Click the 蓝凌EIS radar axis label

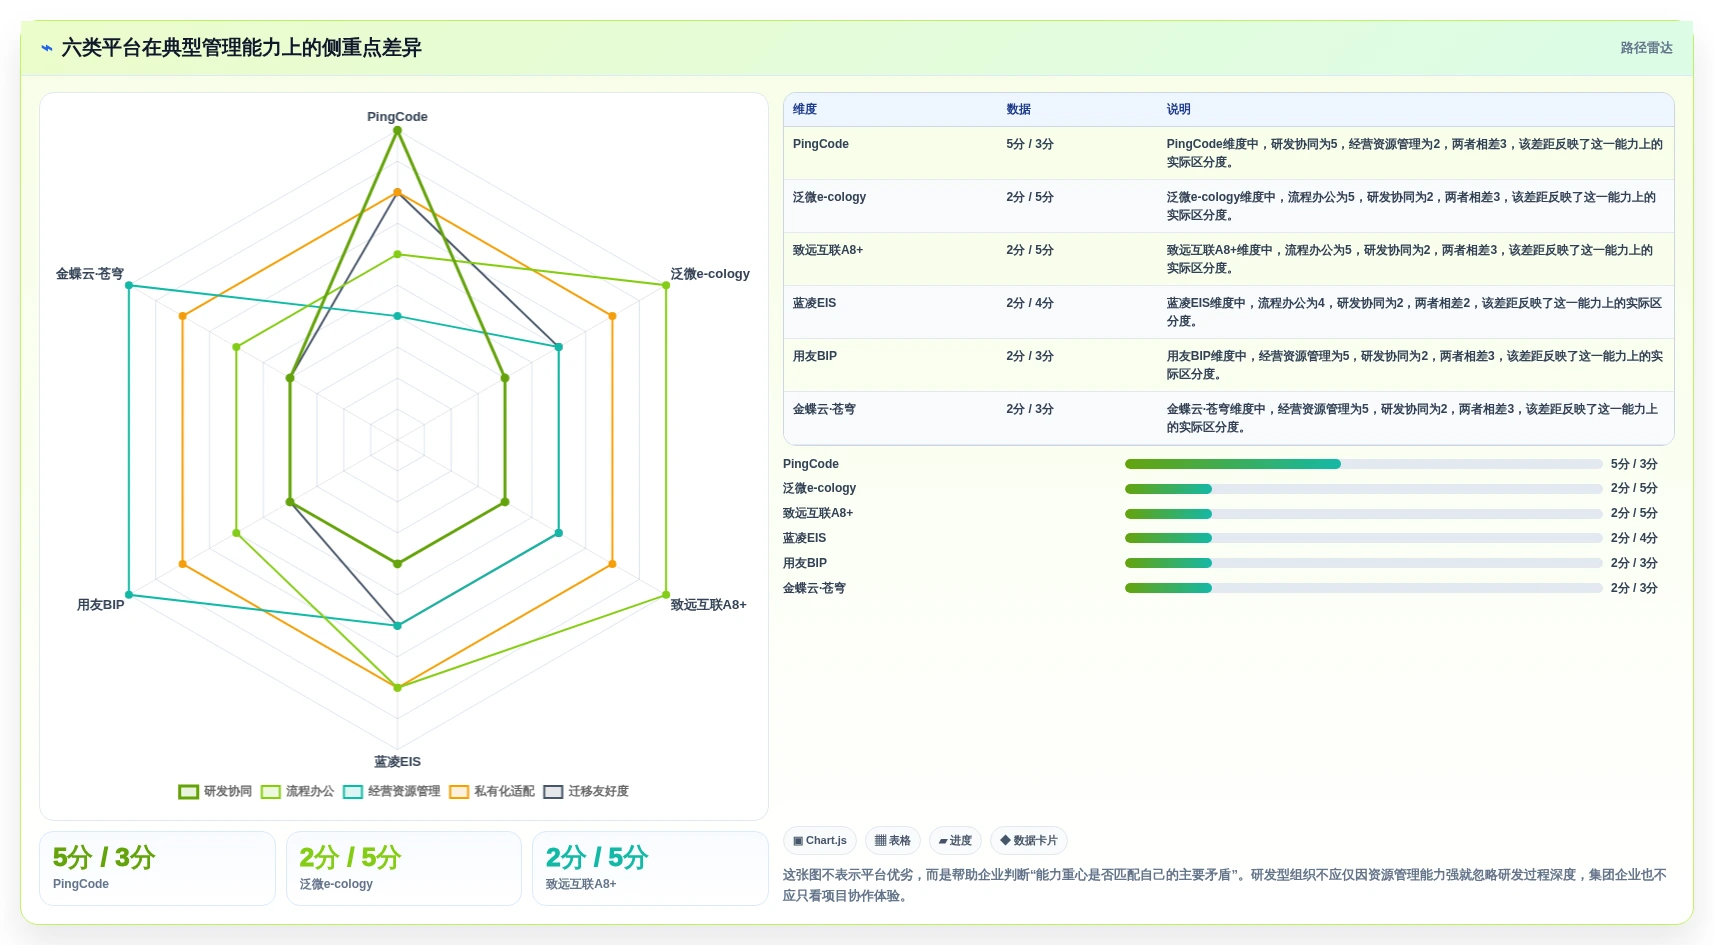pyautogui.click(x=397, y=762)
